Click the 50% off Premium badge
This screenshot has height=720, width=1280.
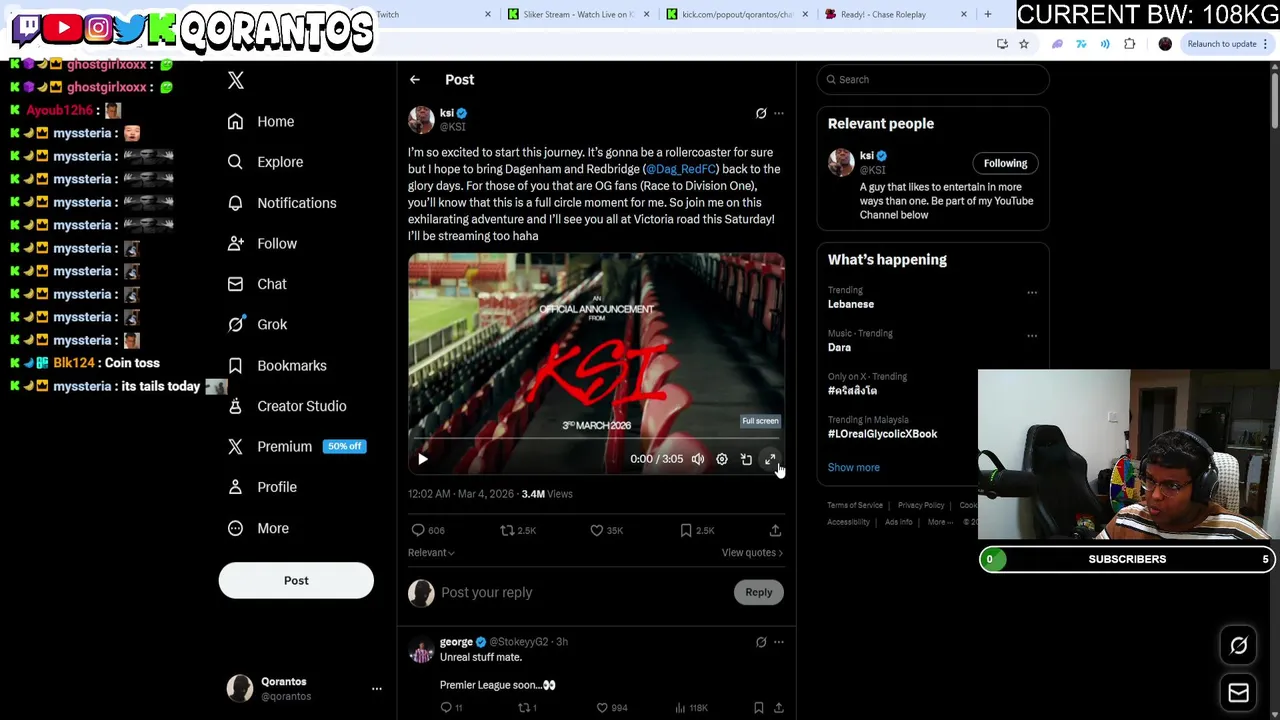(x=344, y=446)
